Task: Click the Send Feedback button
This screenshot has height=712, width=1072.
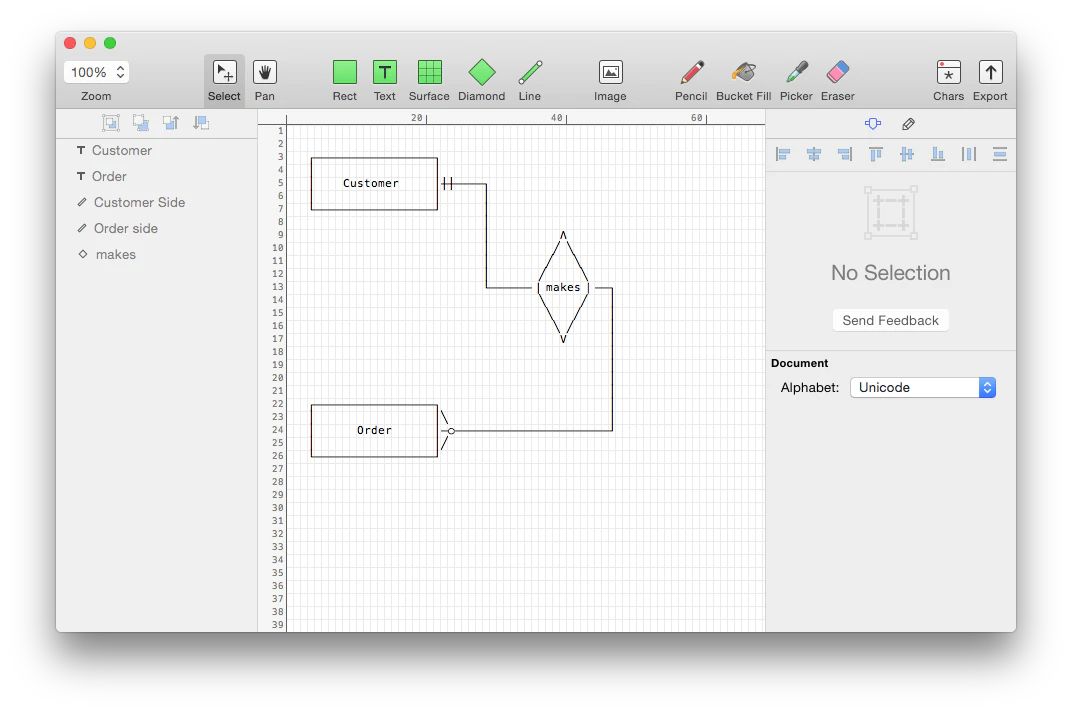Action: (890, 320)
